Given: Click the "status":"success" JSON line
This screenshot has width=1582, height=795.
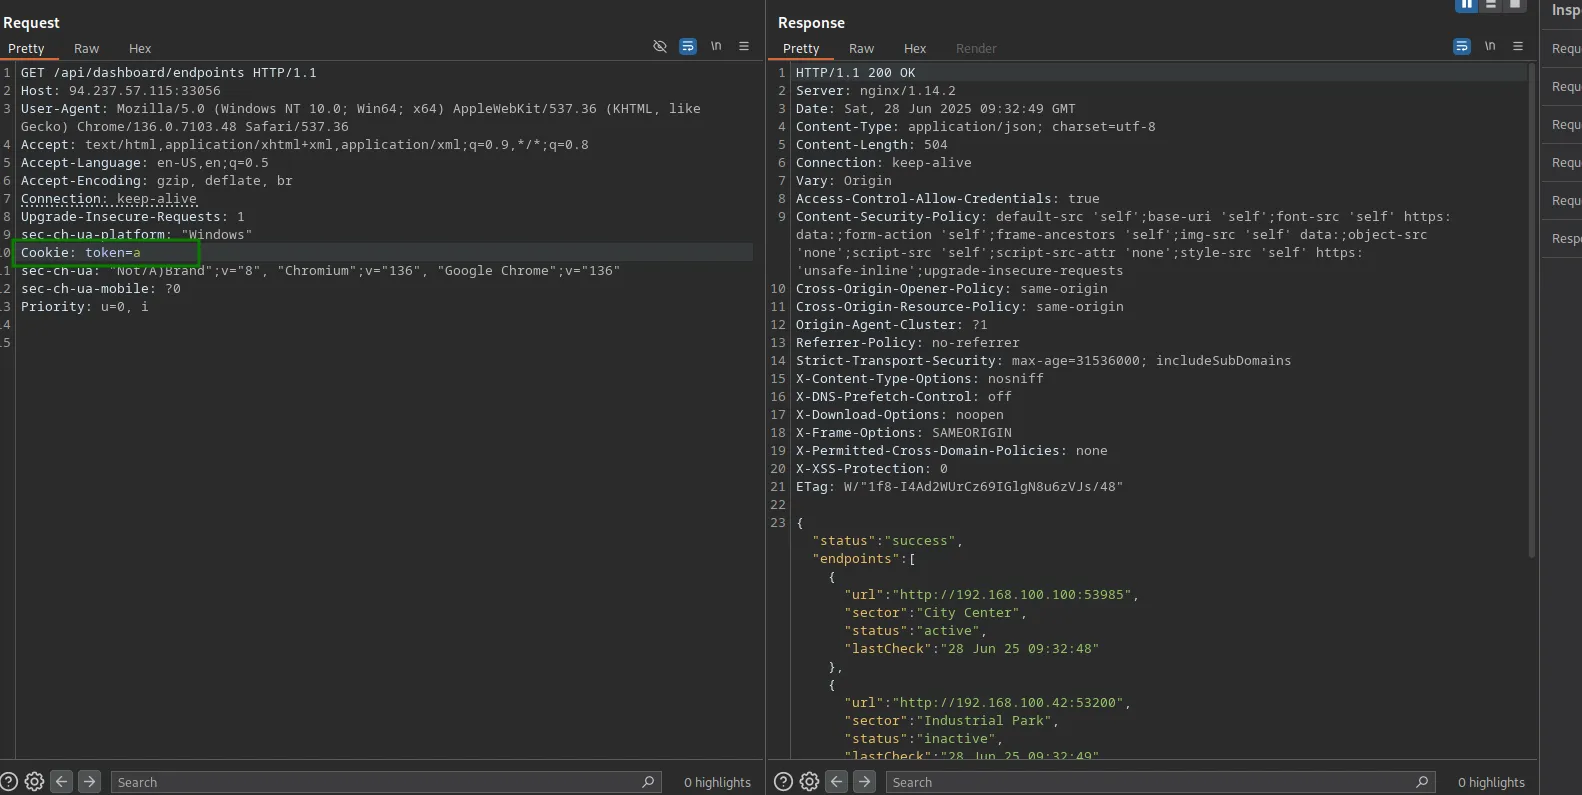Looking at the screenshot, I should (887, 541).
